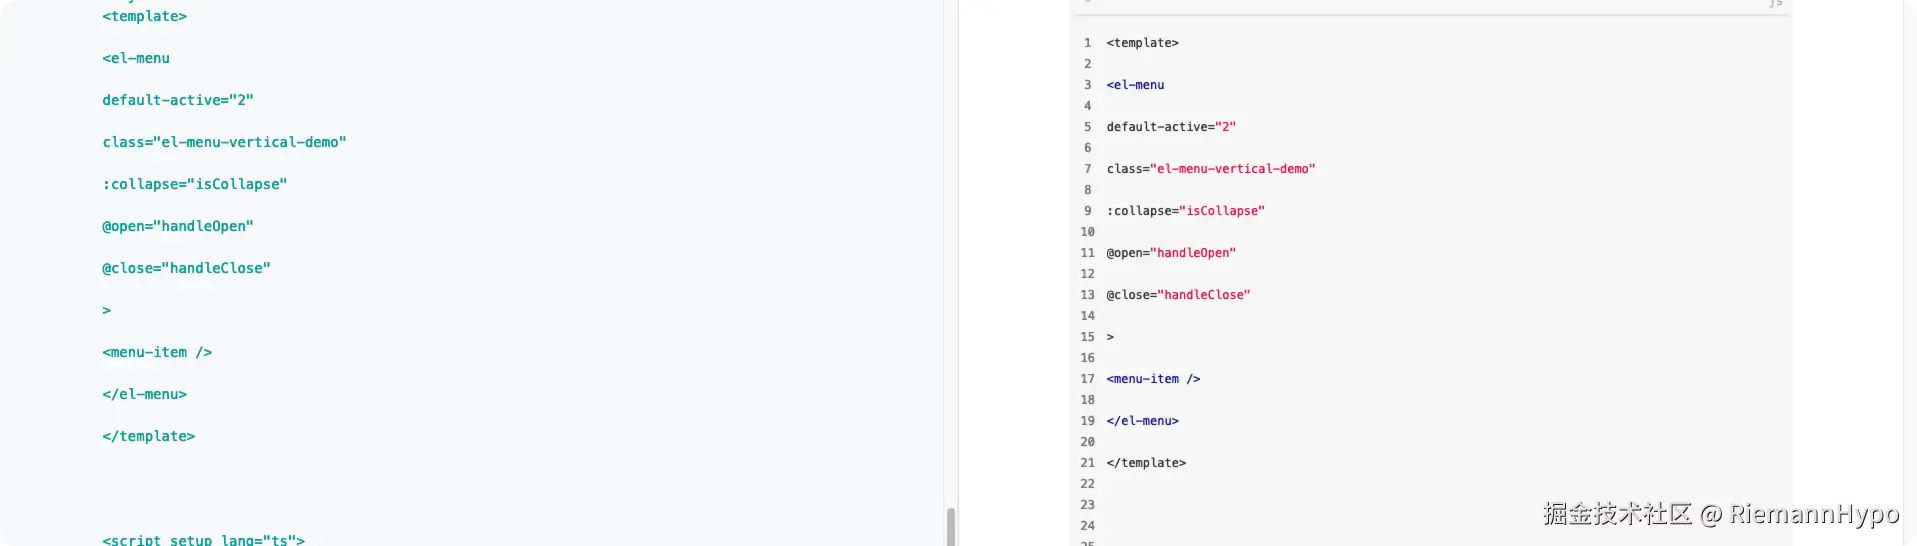Image resolution: width=1917 pixels, height=546 pixels.
Task: Click default-active="2" in left editor
Action: click(x=178, y=100)
